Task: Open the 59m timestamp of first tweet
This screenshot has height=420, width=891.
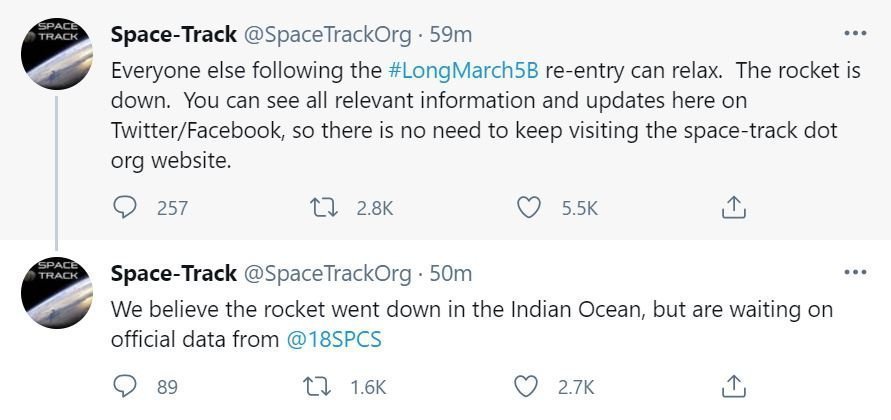Action: point(451,35)
